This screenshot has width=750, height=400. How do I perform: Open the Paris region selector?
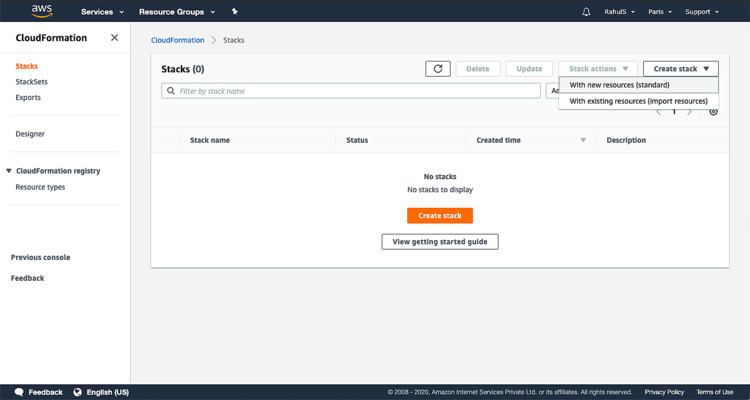click(662, 12)
